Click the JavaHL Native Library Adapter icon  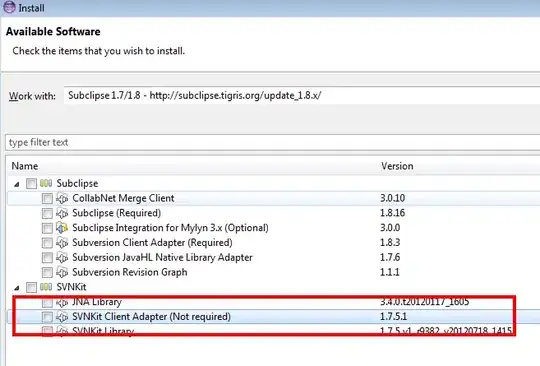(x=62, y=257)
